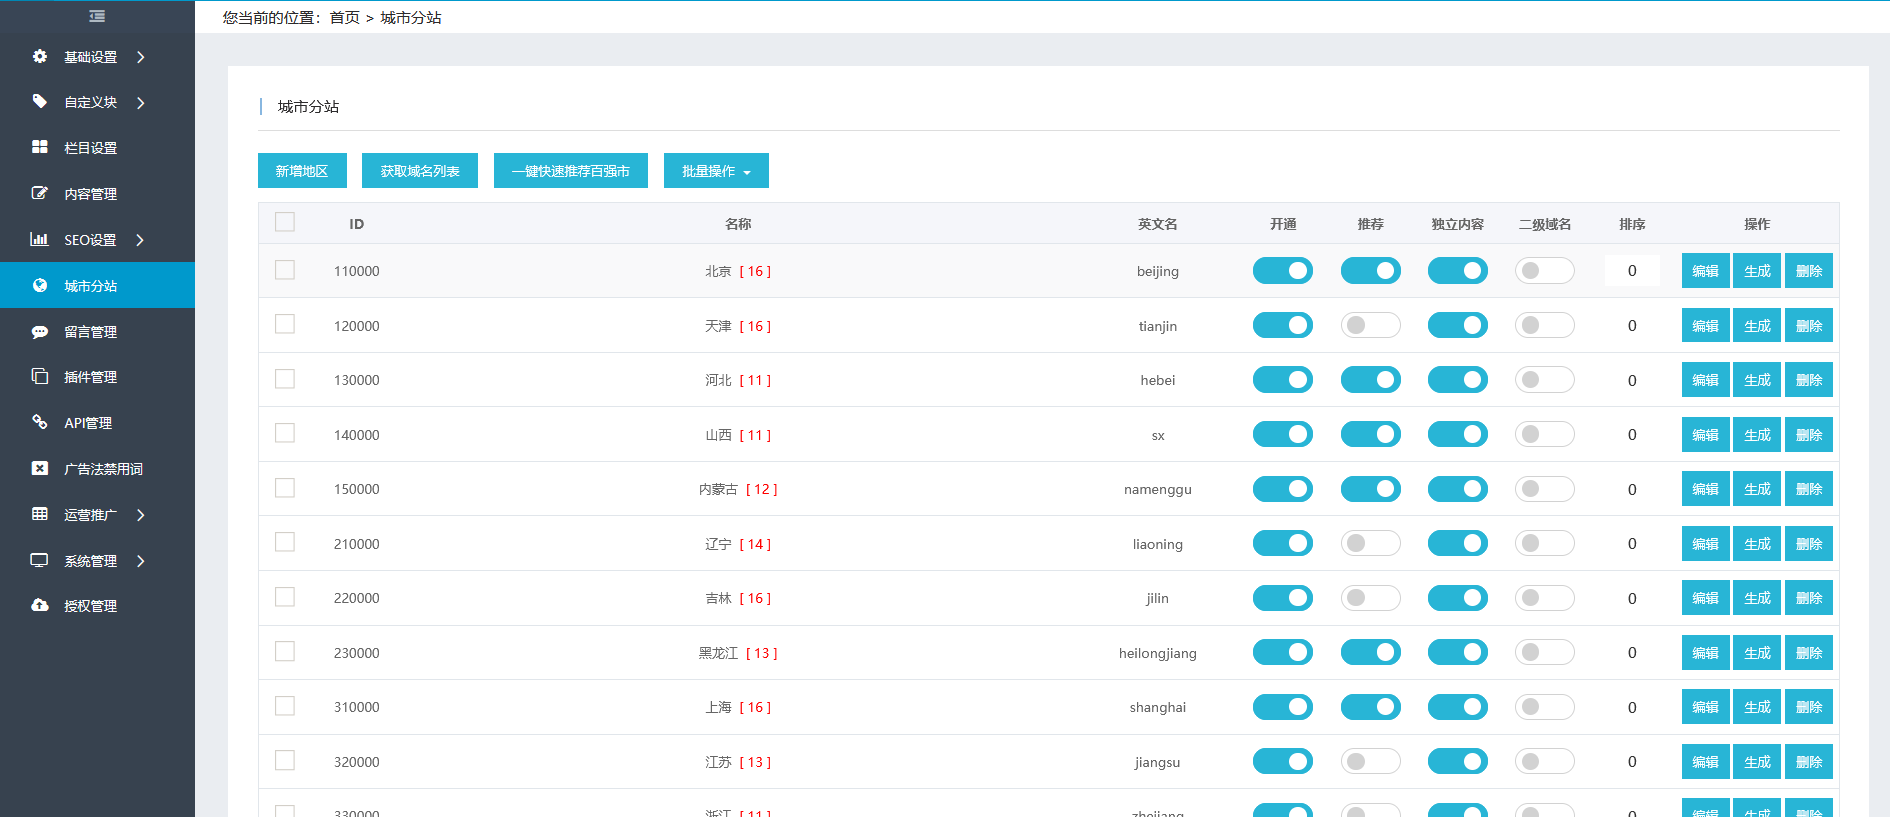Click 首页 in the breadcrumb
This screenshot has width=1890, height=817.
click(x=344, y=18)
